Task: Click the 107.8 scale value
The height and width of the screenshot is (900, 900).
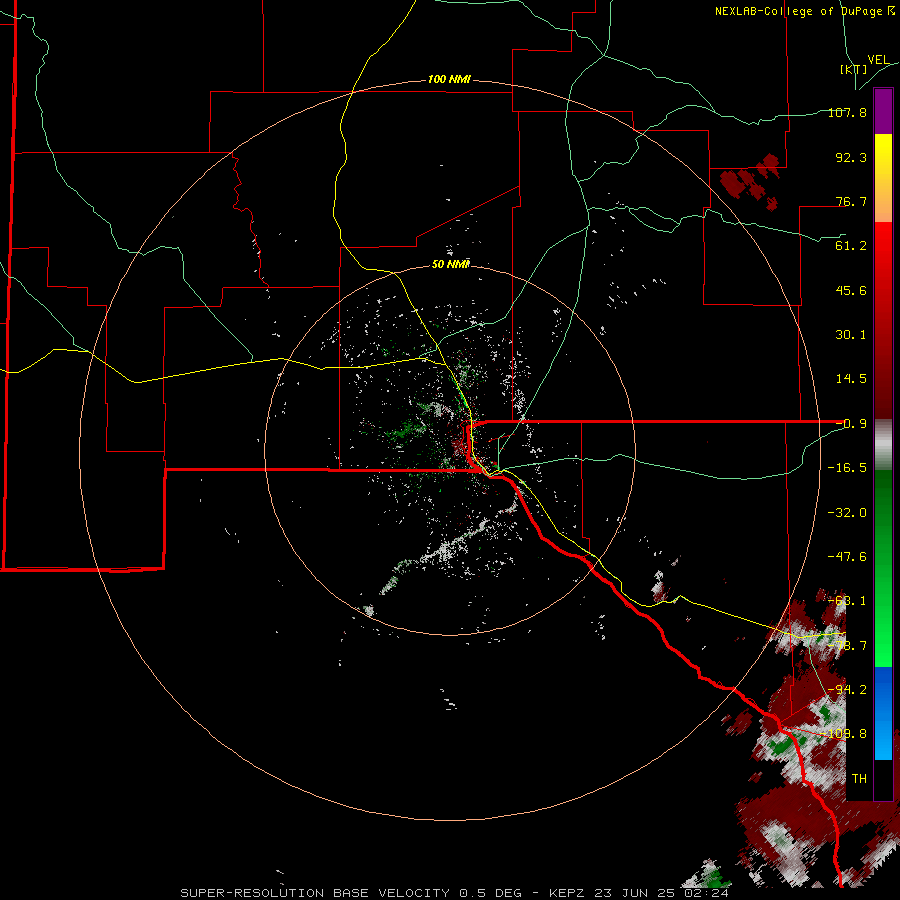Action: [847, 112]
